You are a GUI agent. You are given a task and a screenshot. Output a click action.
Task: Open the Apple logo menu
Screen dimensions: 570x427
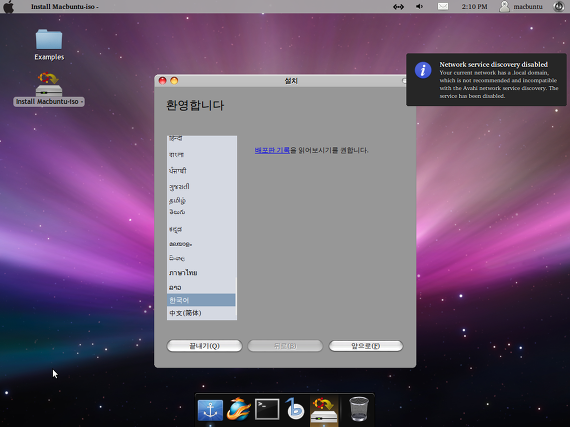[x=8, y=7]
